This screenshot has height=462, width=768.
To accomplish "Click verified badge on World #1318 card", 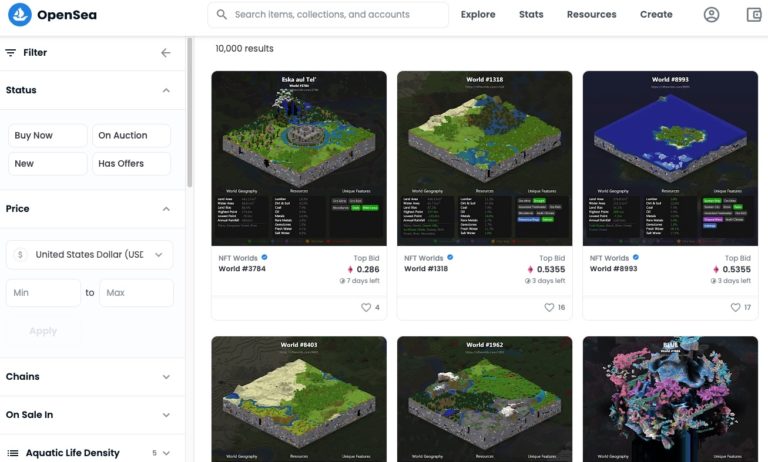I will (450, 257).
